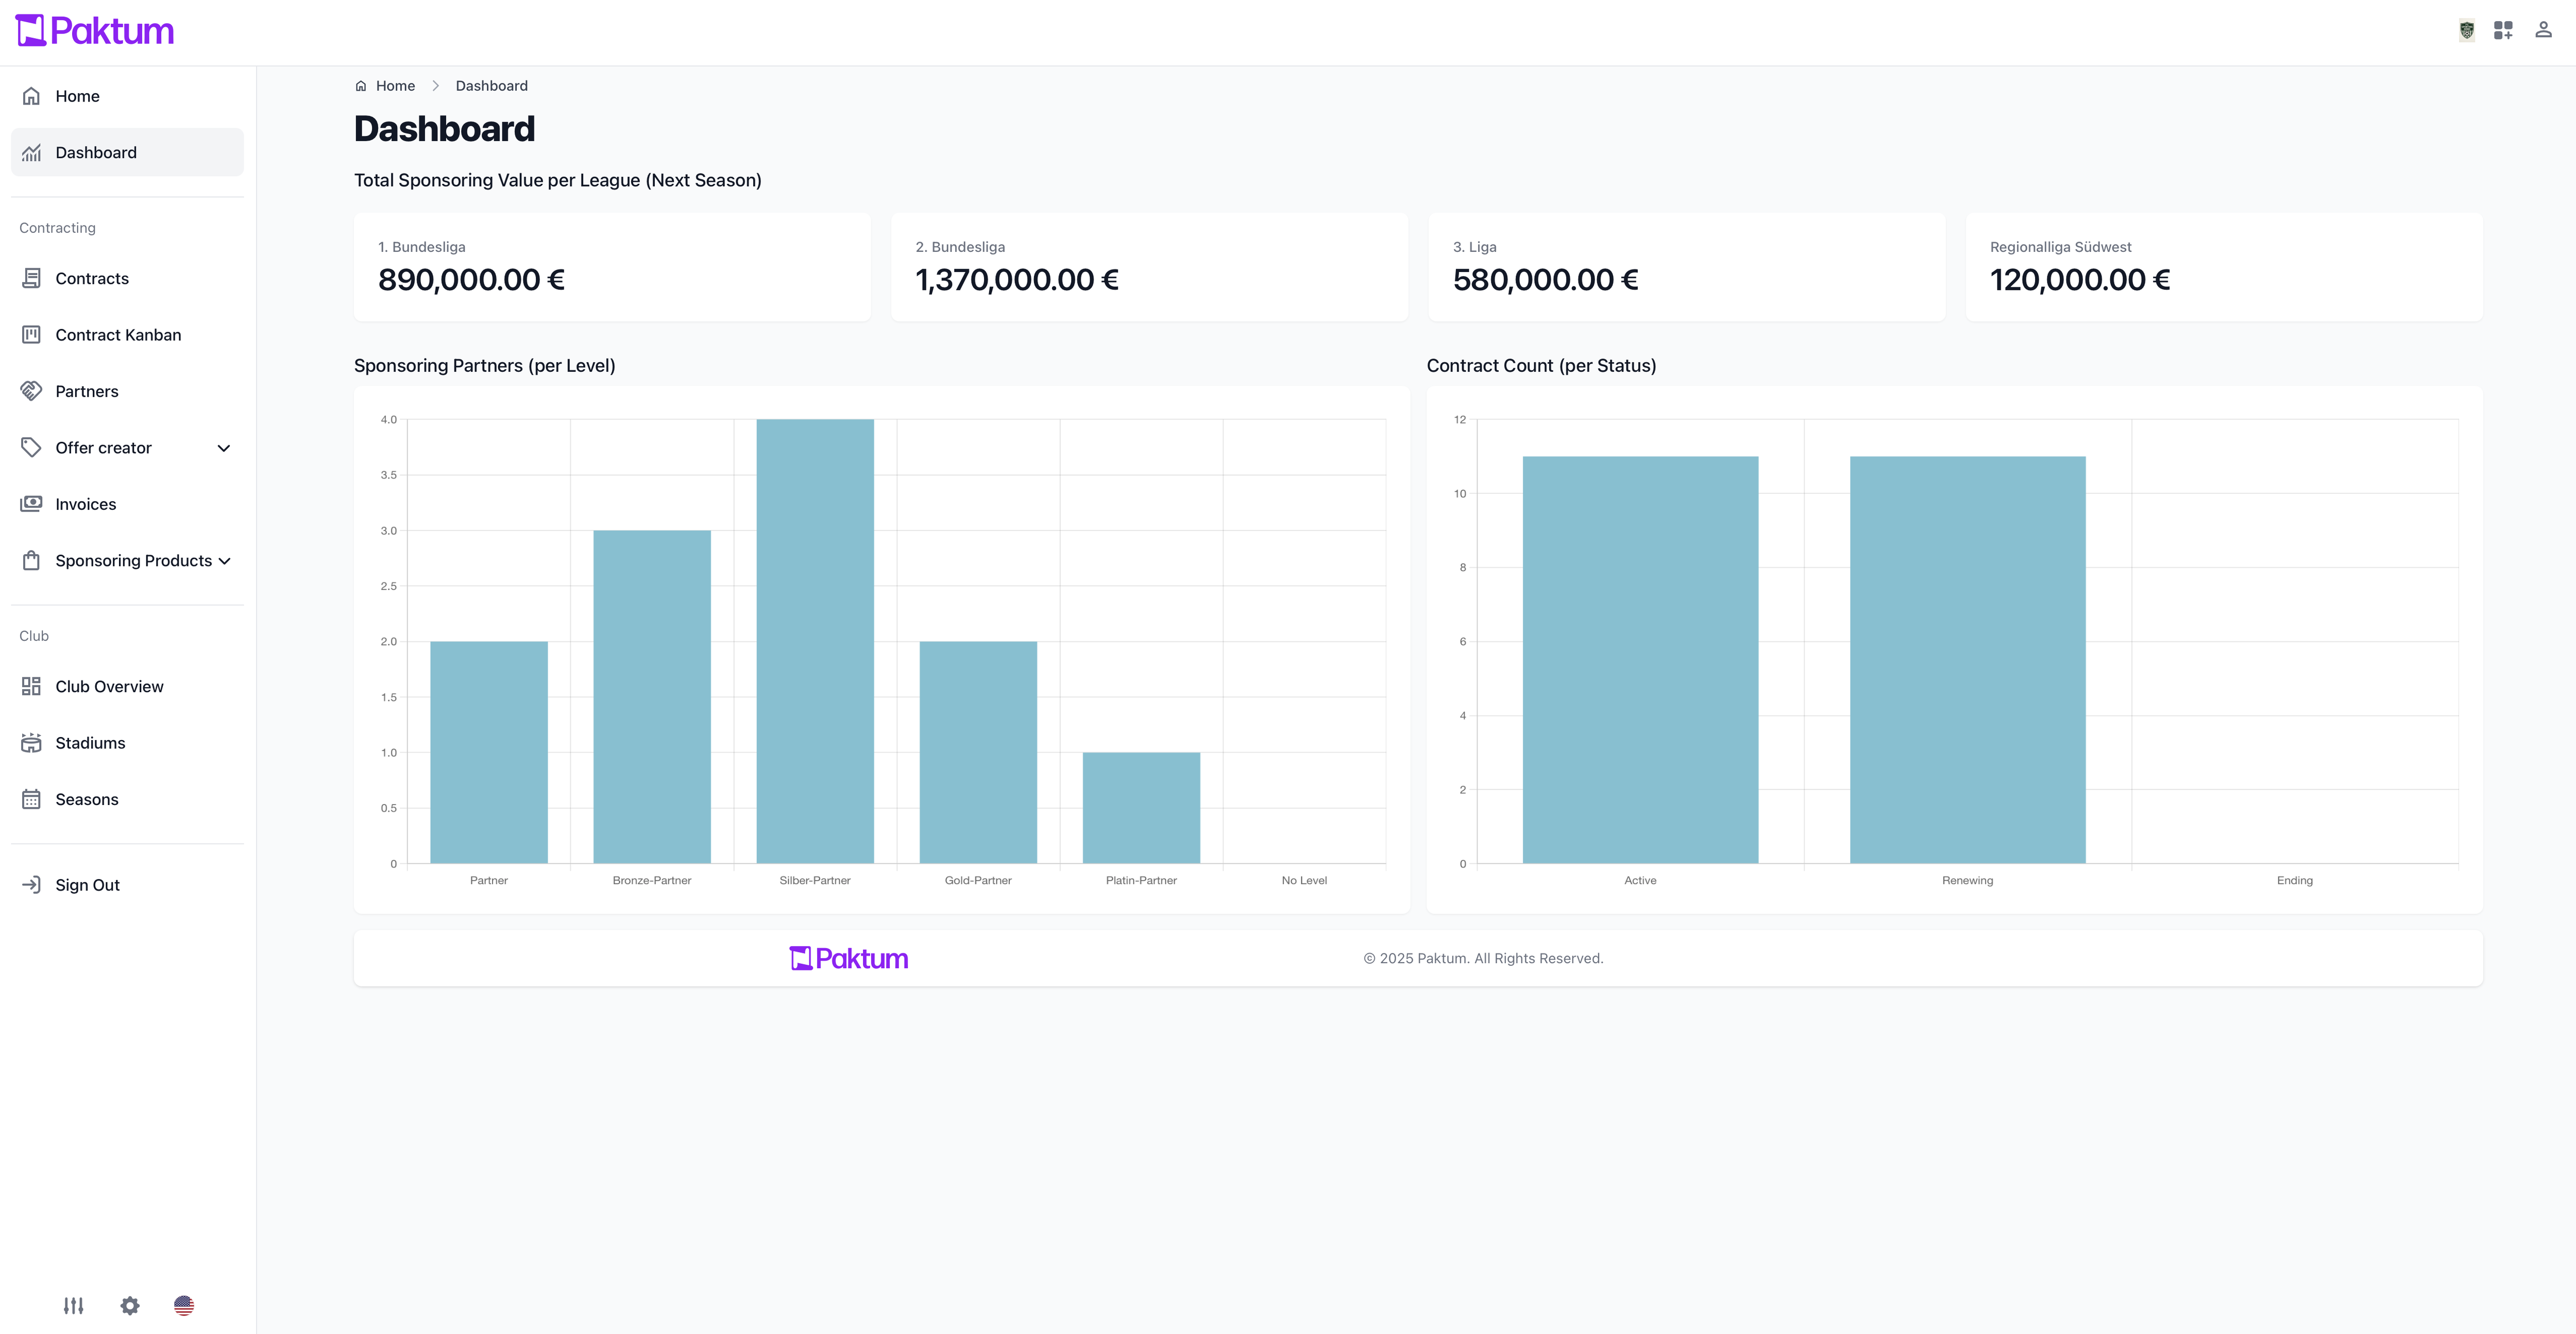Click the Platin-Partner bar in chart
2576x1334 pixels.
1141,808
